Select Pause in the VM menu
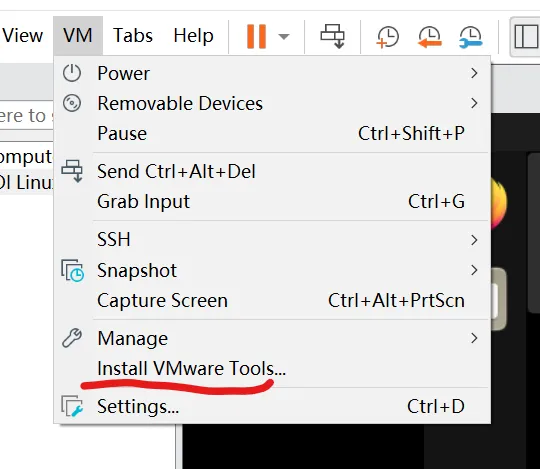 [x=272, y=134]
